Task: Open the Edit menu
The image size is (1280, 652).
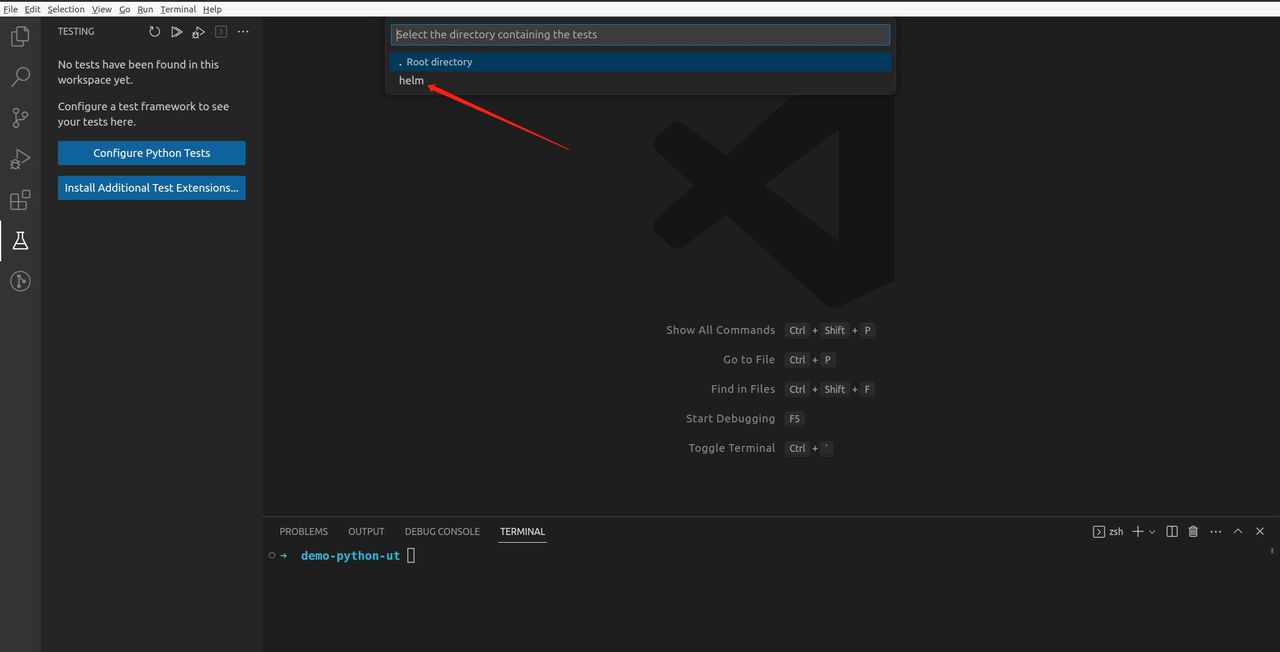Action: point(33,9)
